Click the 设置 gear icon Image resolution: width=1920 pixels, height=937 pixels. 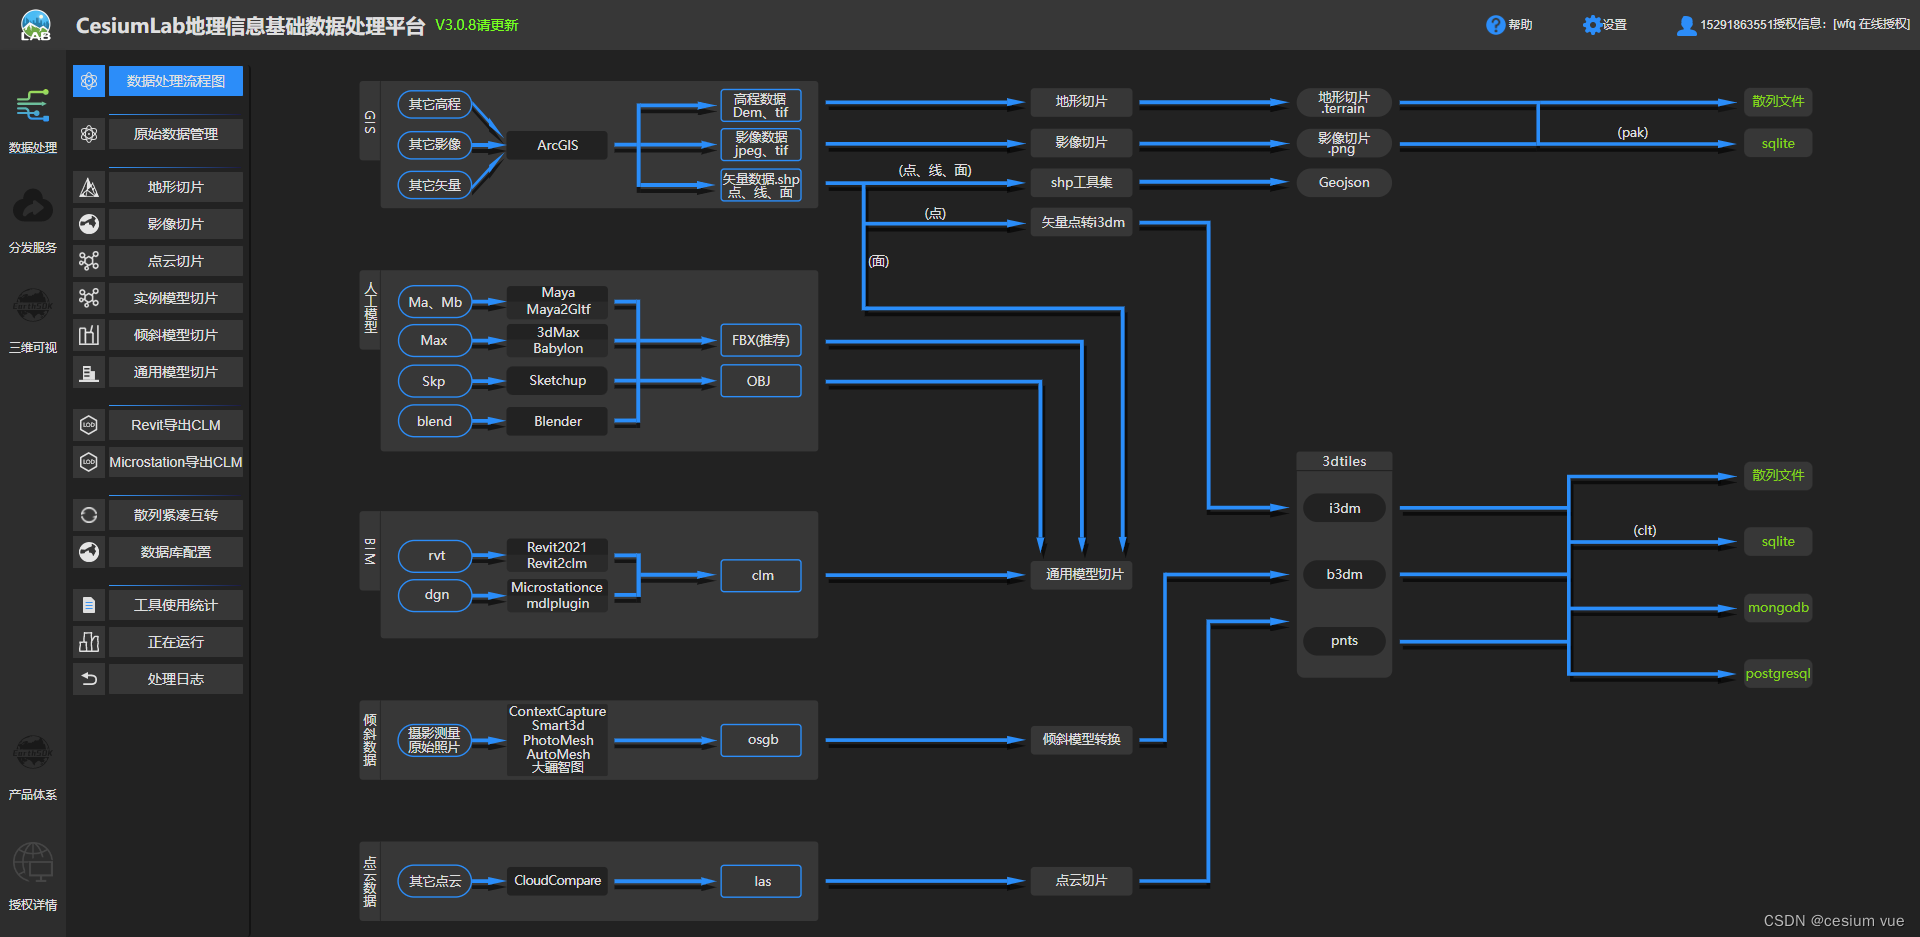[1592, 25]
